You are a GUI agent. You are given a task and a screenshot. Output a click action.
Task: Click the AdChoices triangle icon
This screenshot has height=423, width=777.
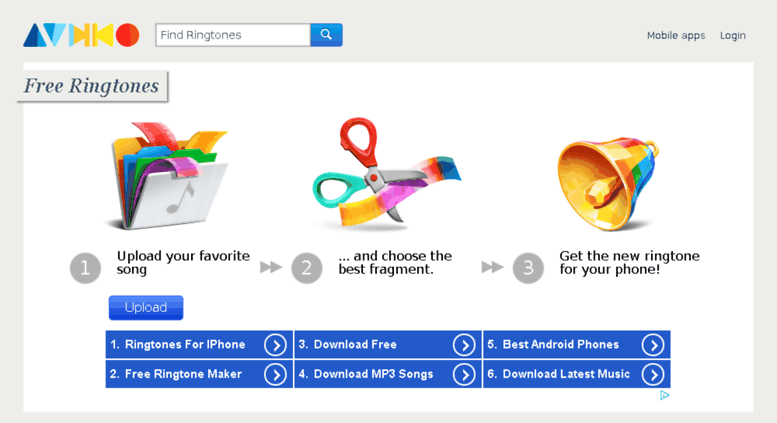pos(665,395)
